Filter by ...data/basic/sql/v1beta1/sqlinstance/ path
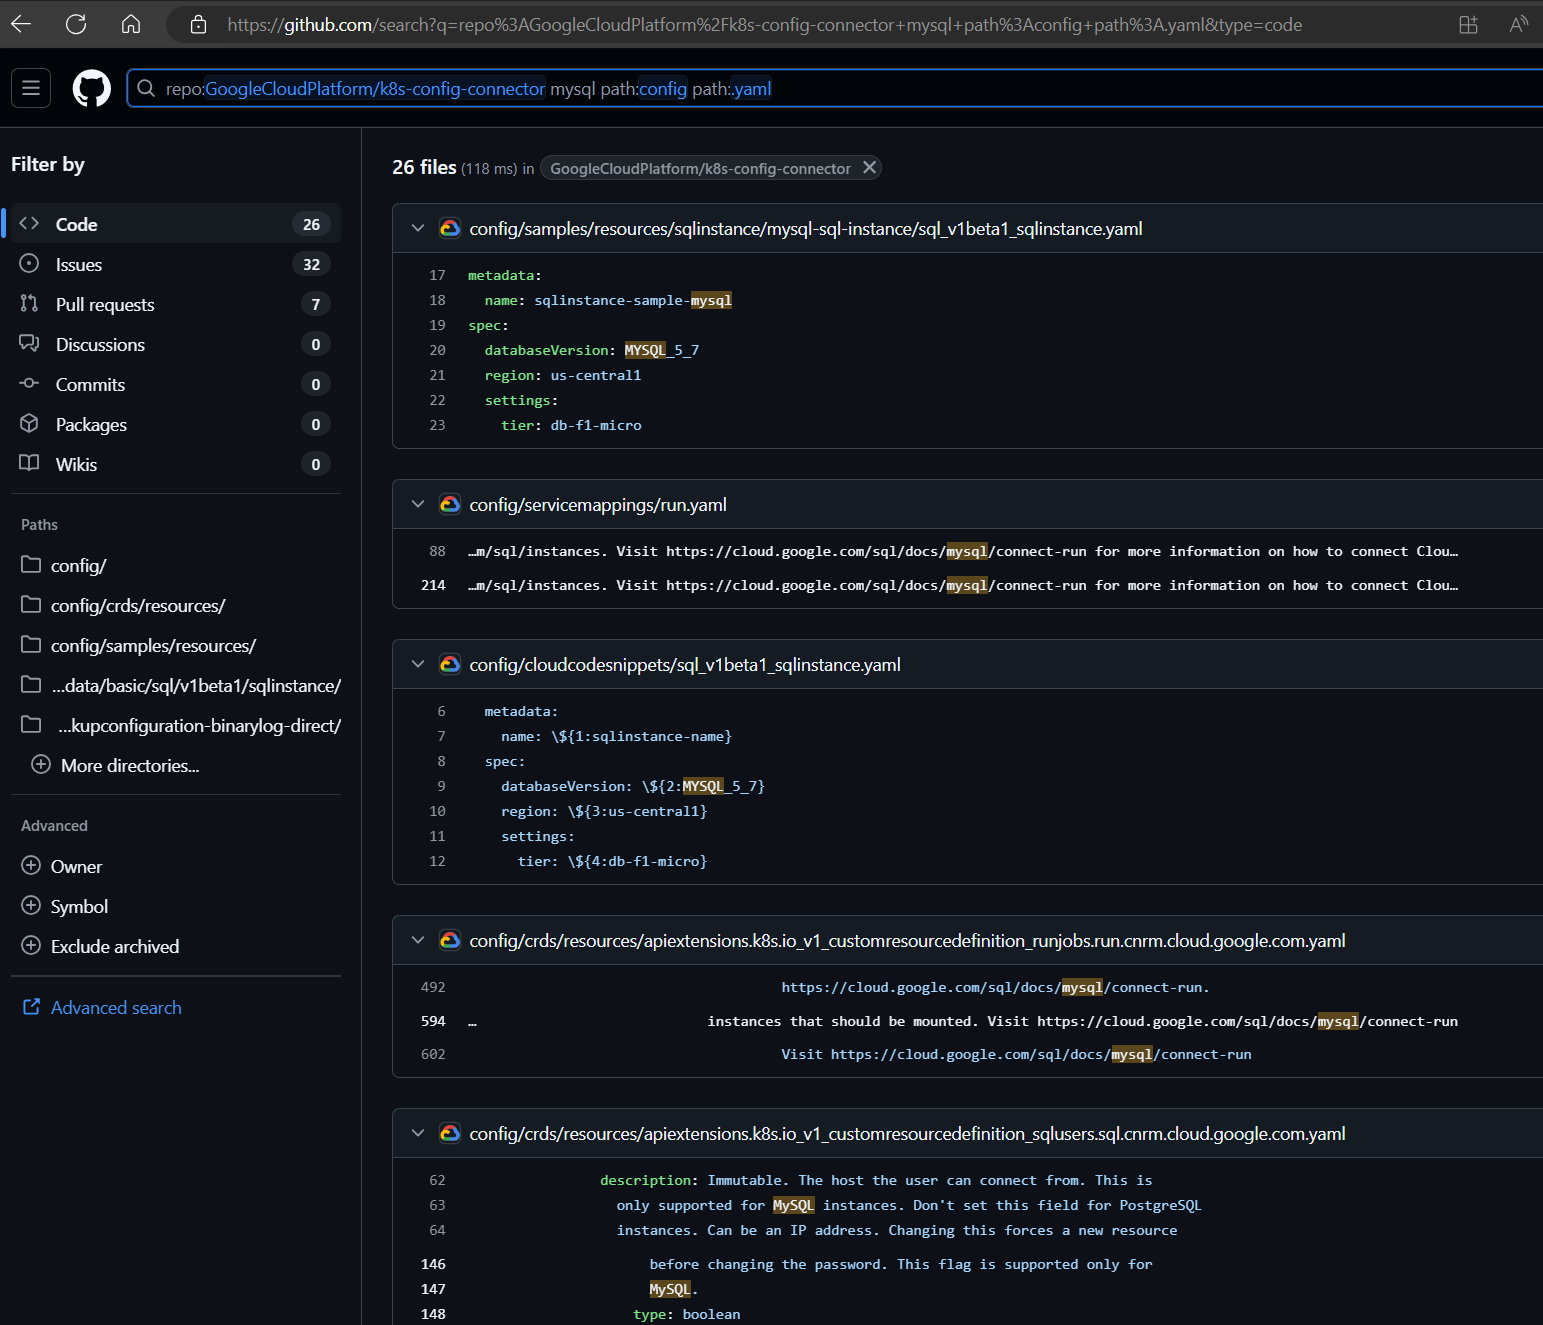This screenshot has height=1325, width=1543. (175, 685)
